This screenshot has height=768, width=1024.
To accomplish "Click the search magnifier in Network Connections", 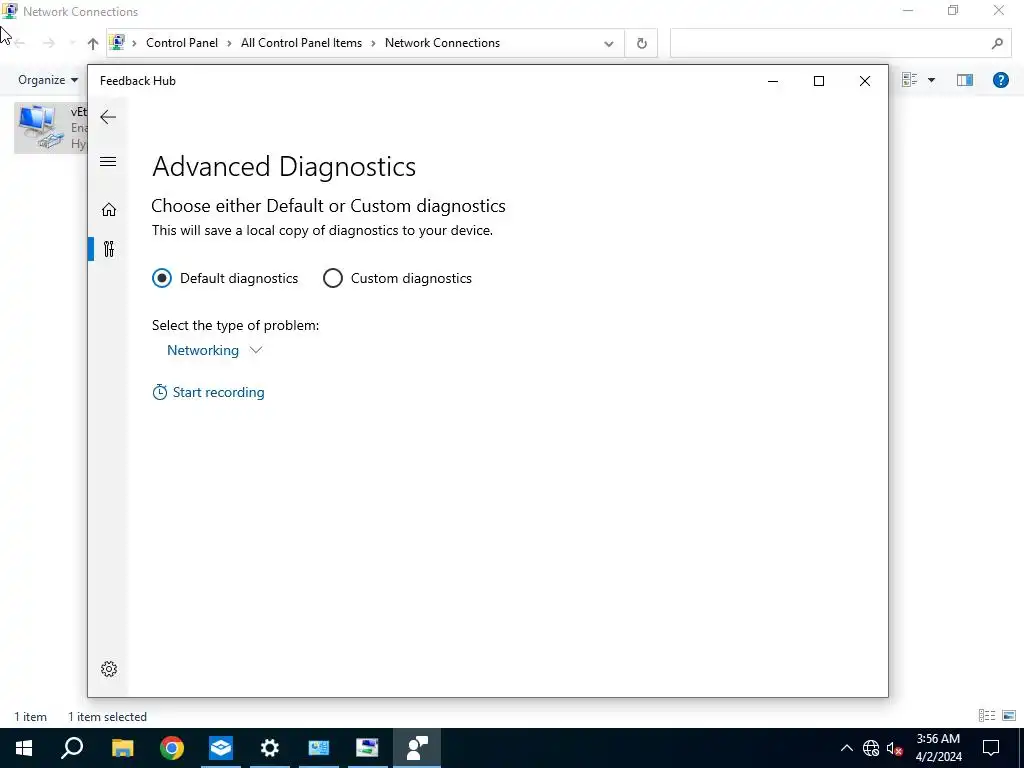I will [x=997, y=44].
